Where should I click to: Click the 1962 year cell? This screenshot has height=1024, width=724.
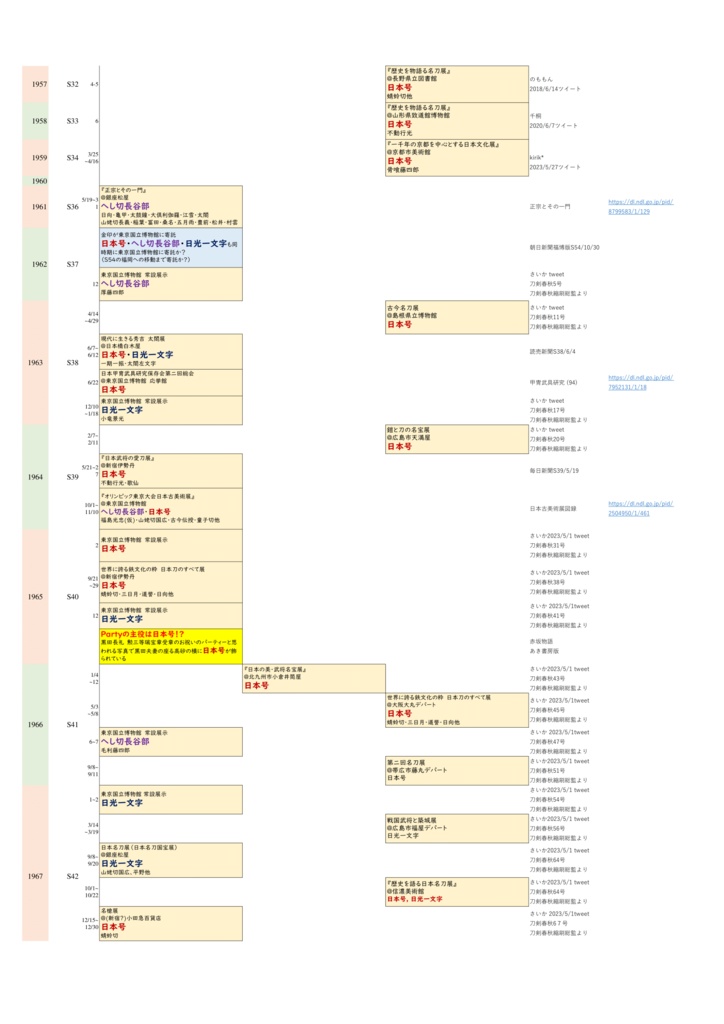(x=35, y=264)
